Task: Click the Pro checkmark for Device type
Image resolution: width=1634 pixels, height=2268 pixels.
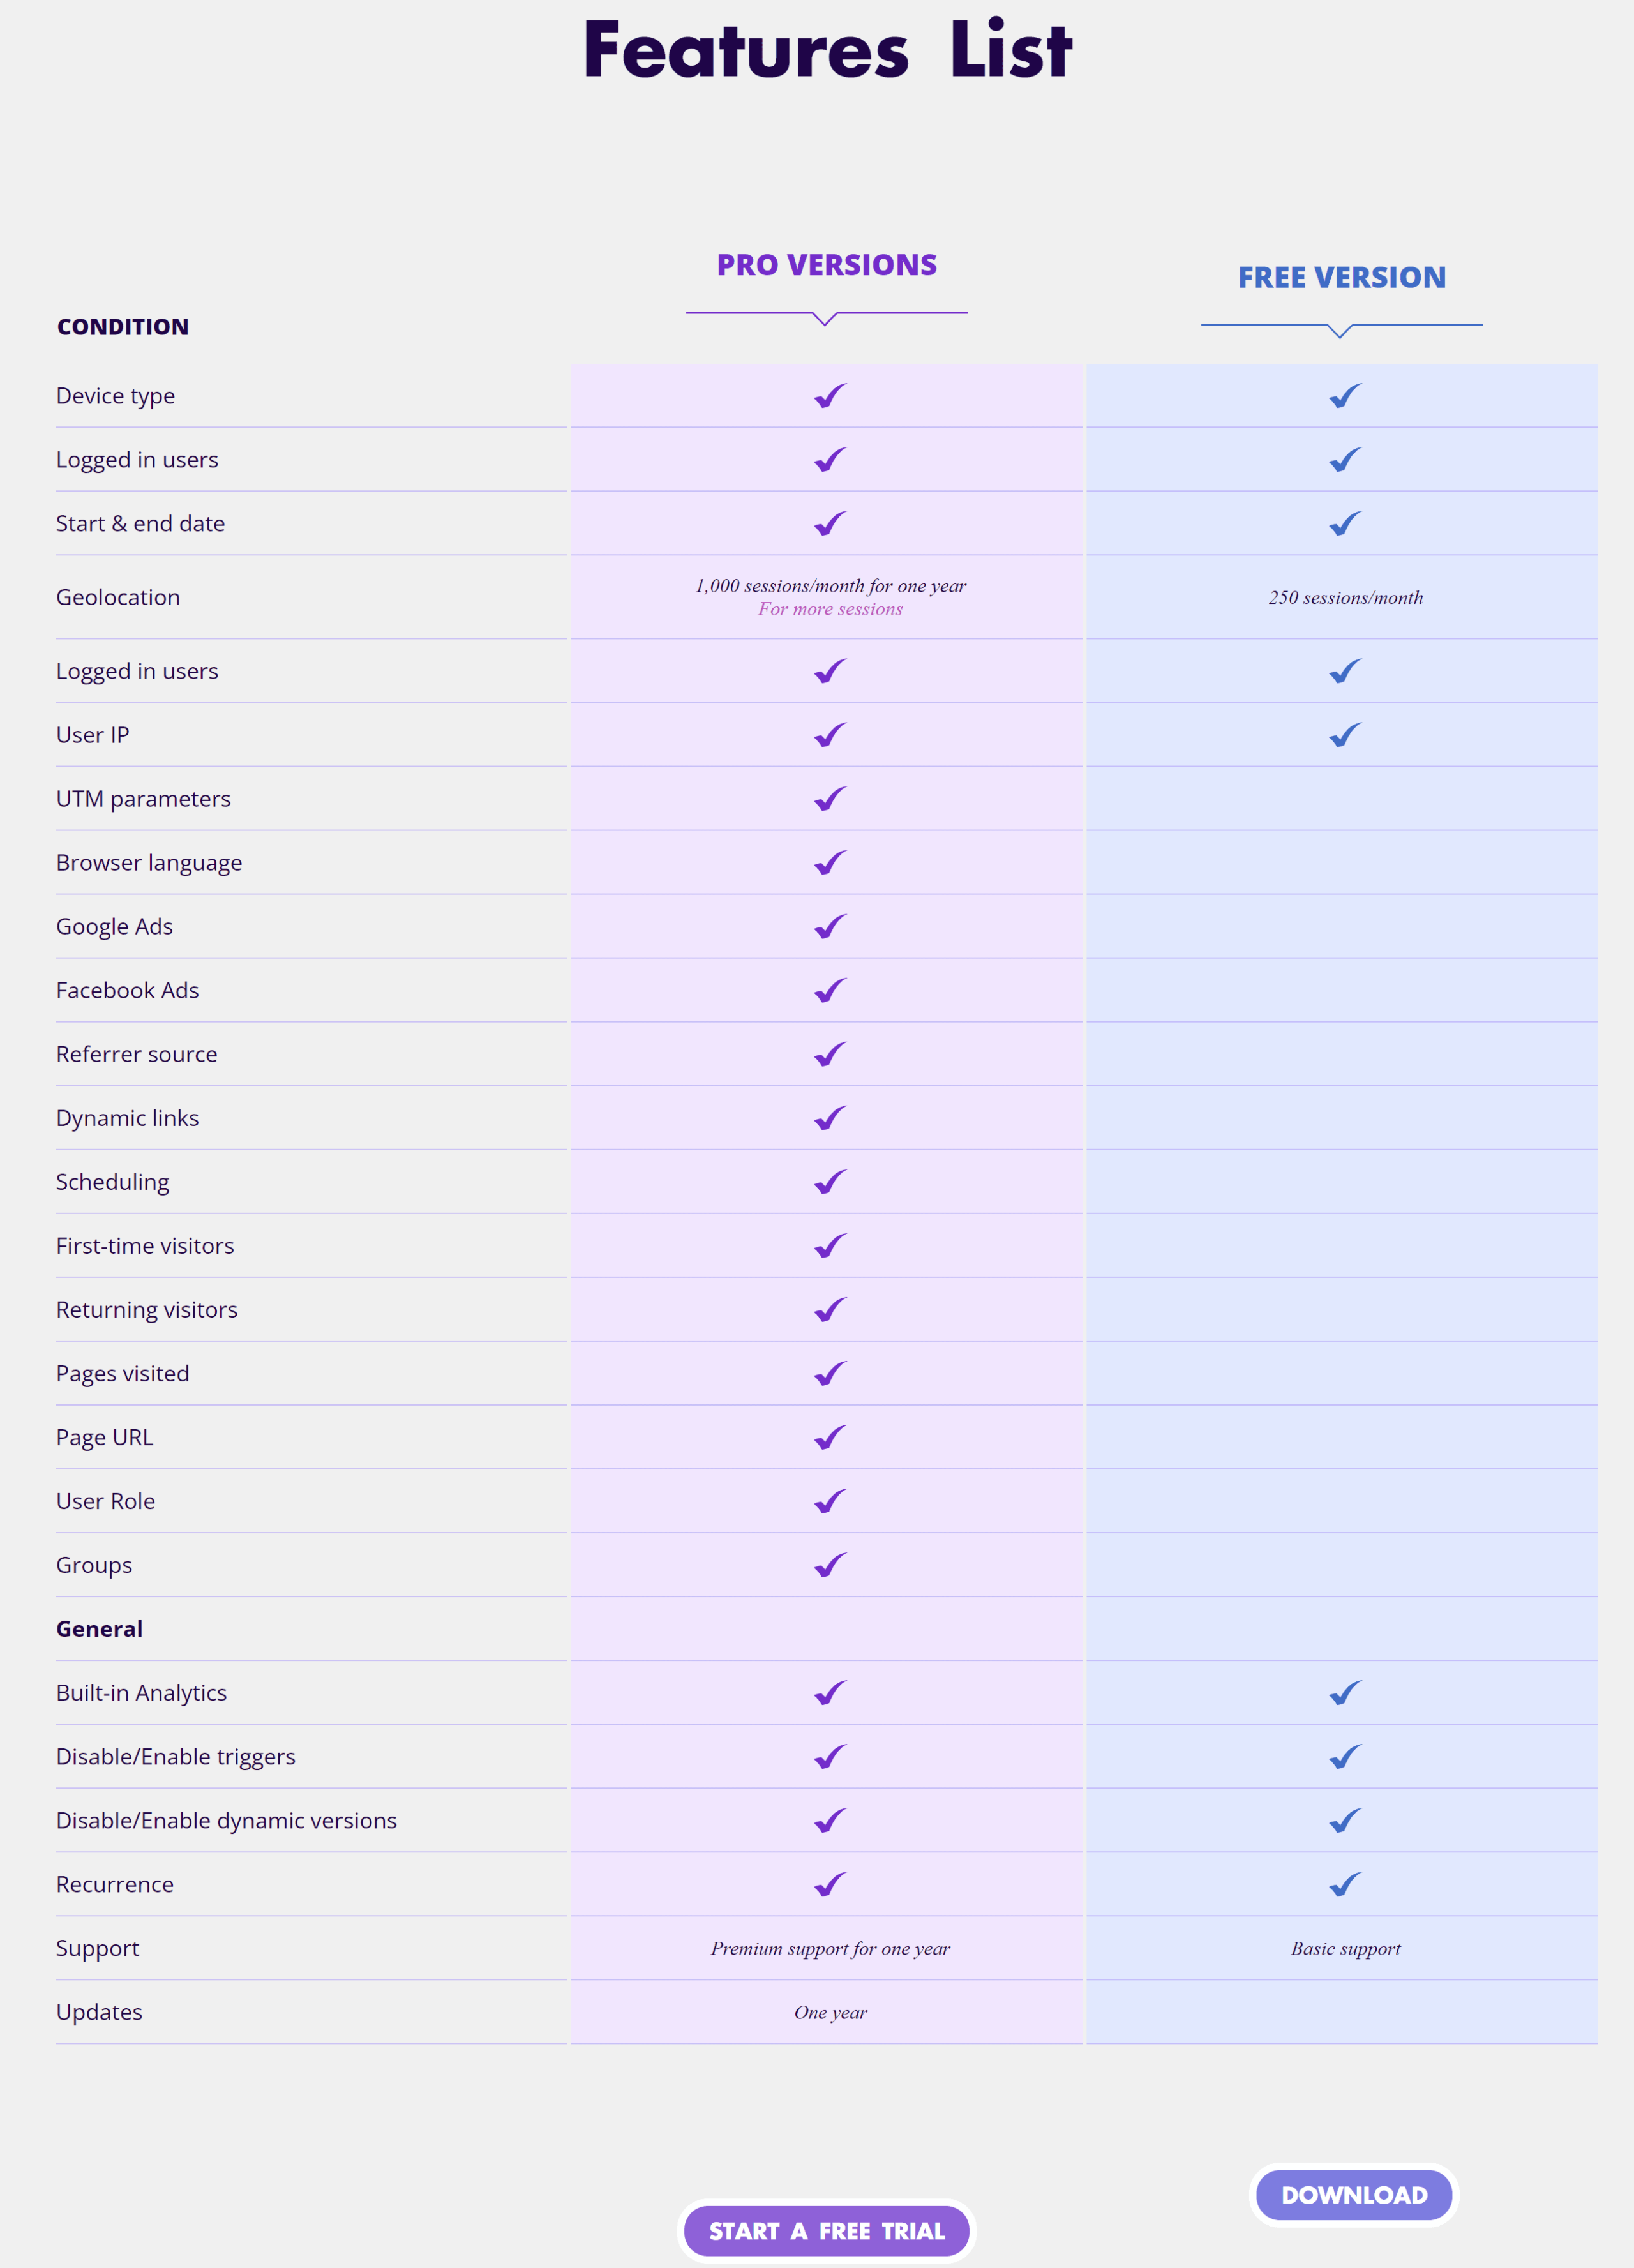Action: pos(827,397)
